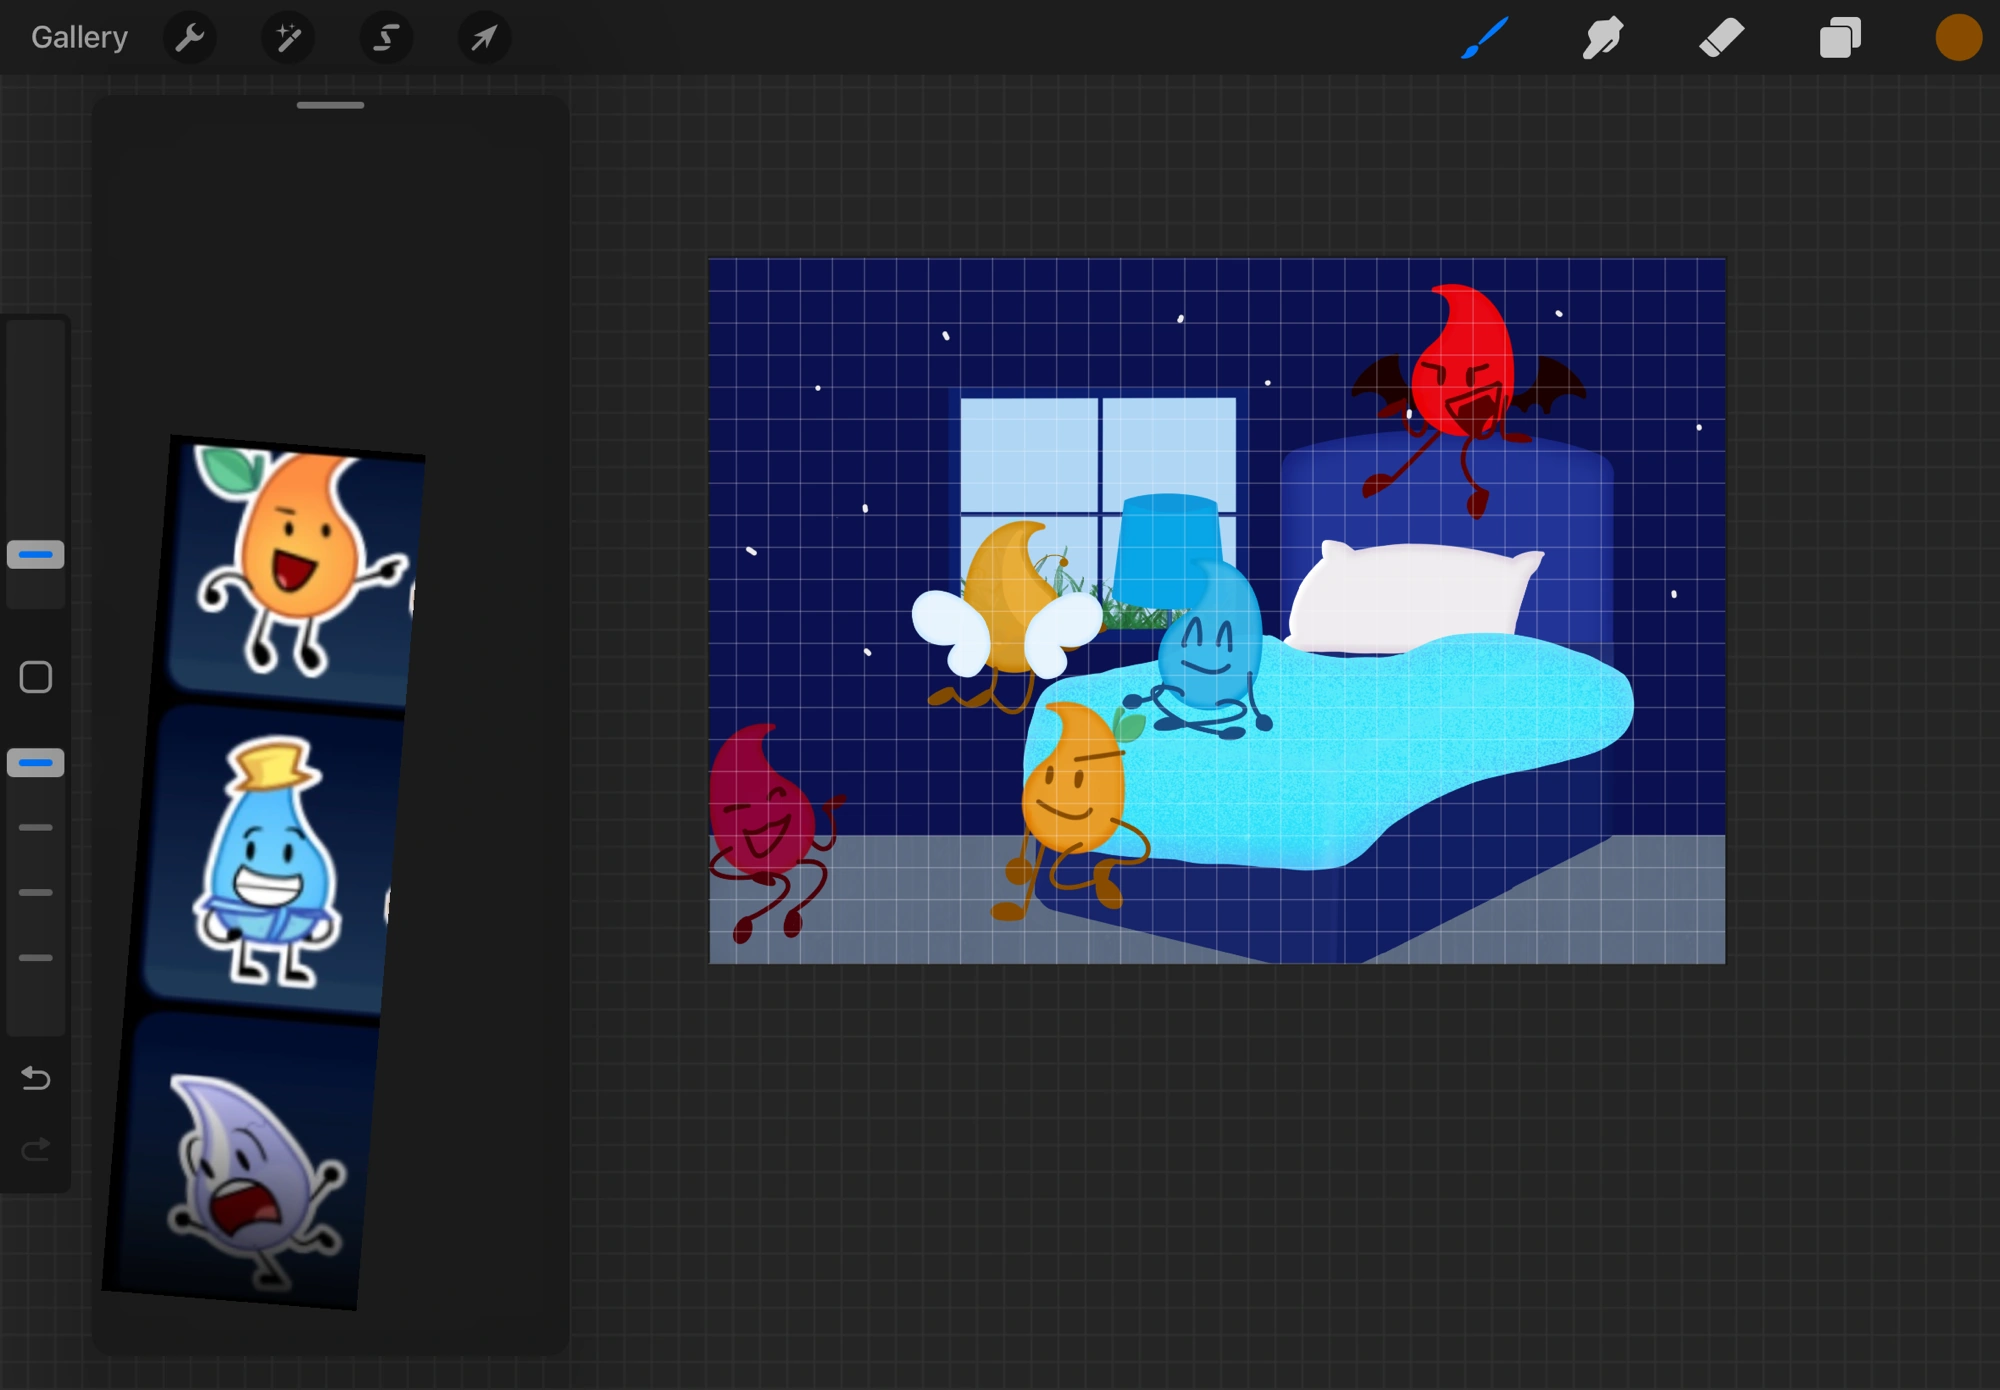Screen dimensions: 2000x1390
Task: Adjust the brush size slider
Action: pos(35,554)
